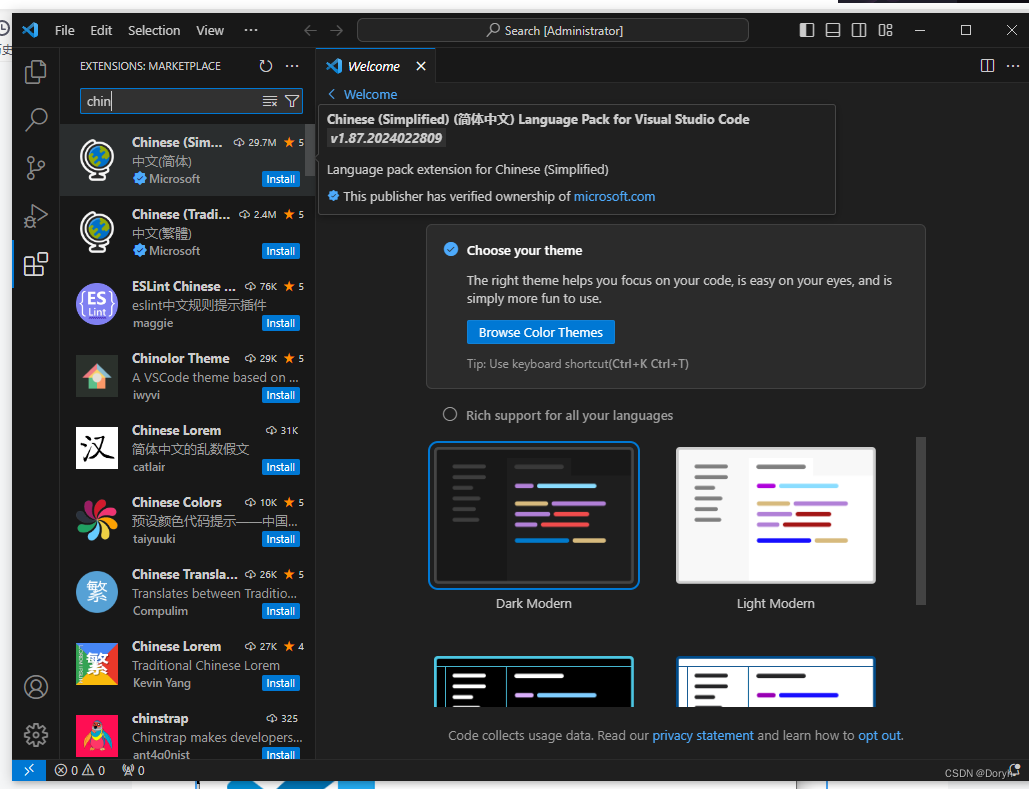Open the View menu
1029x789 pixels.
tap(209, 30)
